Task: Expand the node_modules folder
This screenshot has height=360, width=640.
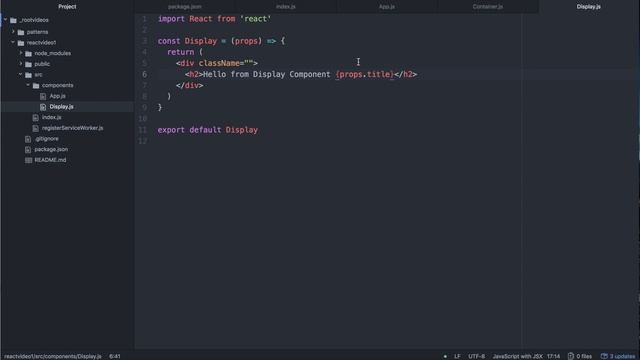Action: pyautogui.click(x=21, y=53)
